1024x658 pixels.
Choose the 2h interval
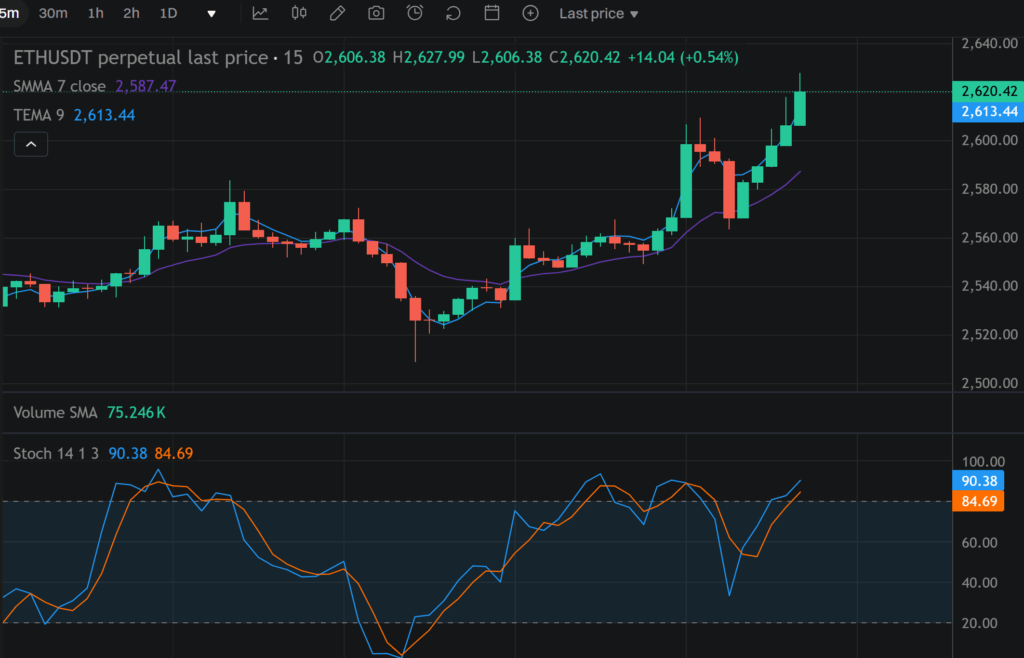pyautogui.click(x=131, y=13)
